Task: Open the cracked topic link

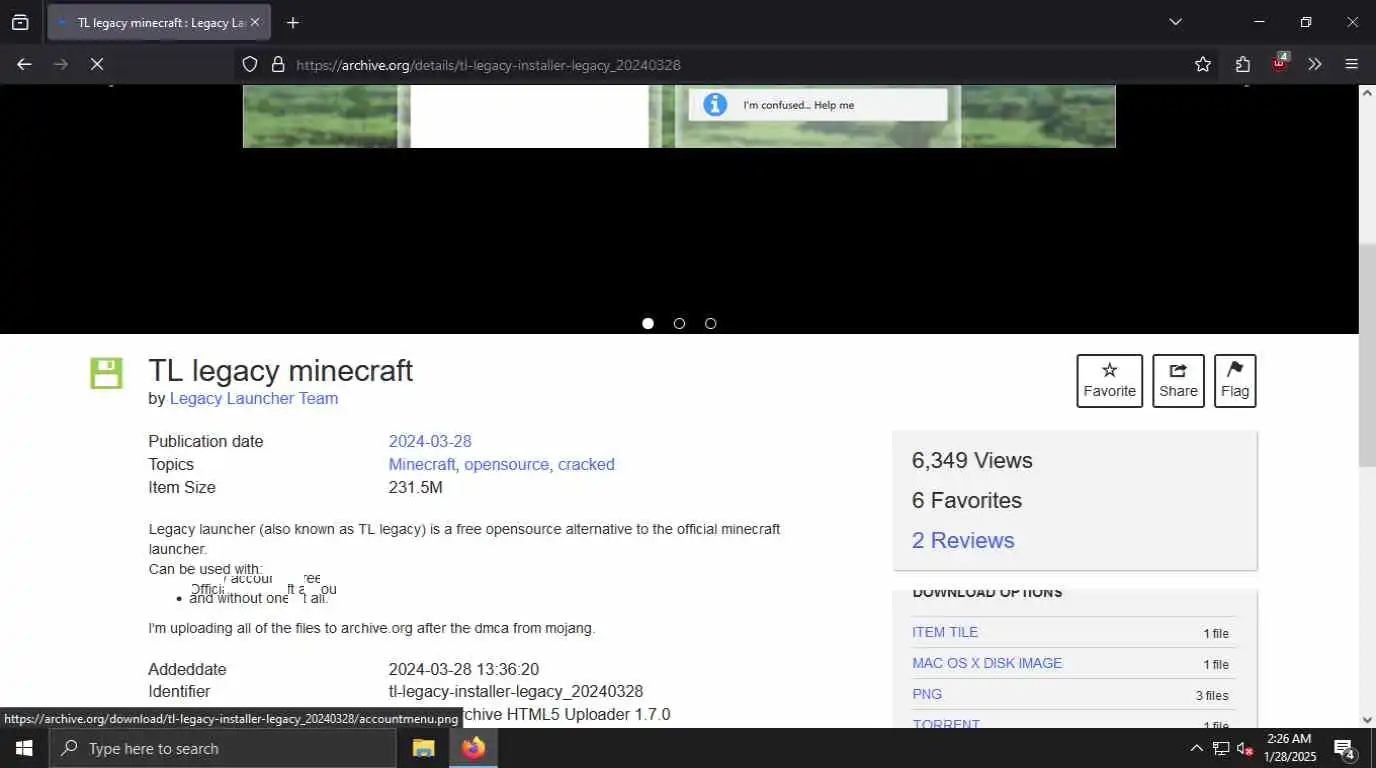Action: [x=586, y=464]
